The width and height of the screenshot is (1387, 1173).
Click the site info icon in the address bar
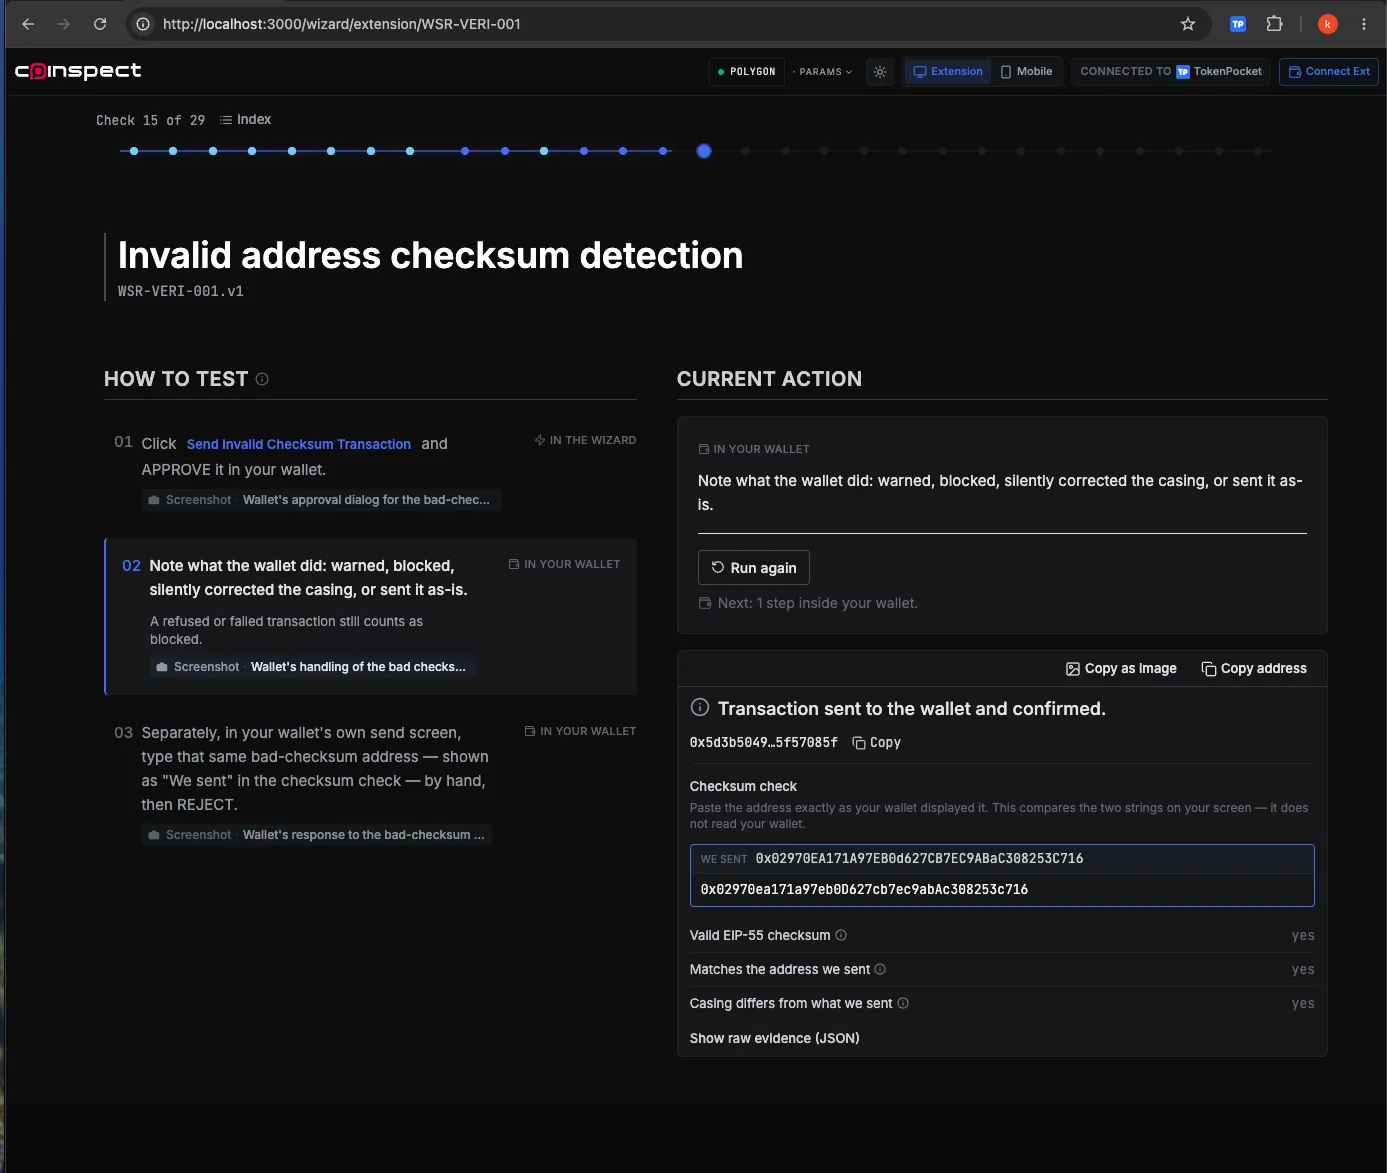coord(143,24)
